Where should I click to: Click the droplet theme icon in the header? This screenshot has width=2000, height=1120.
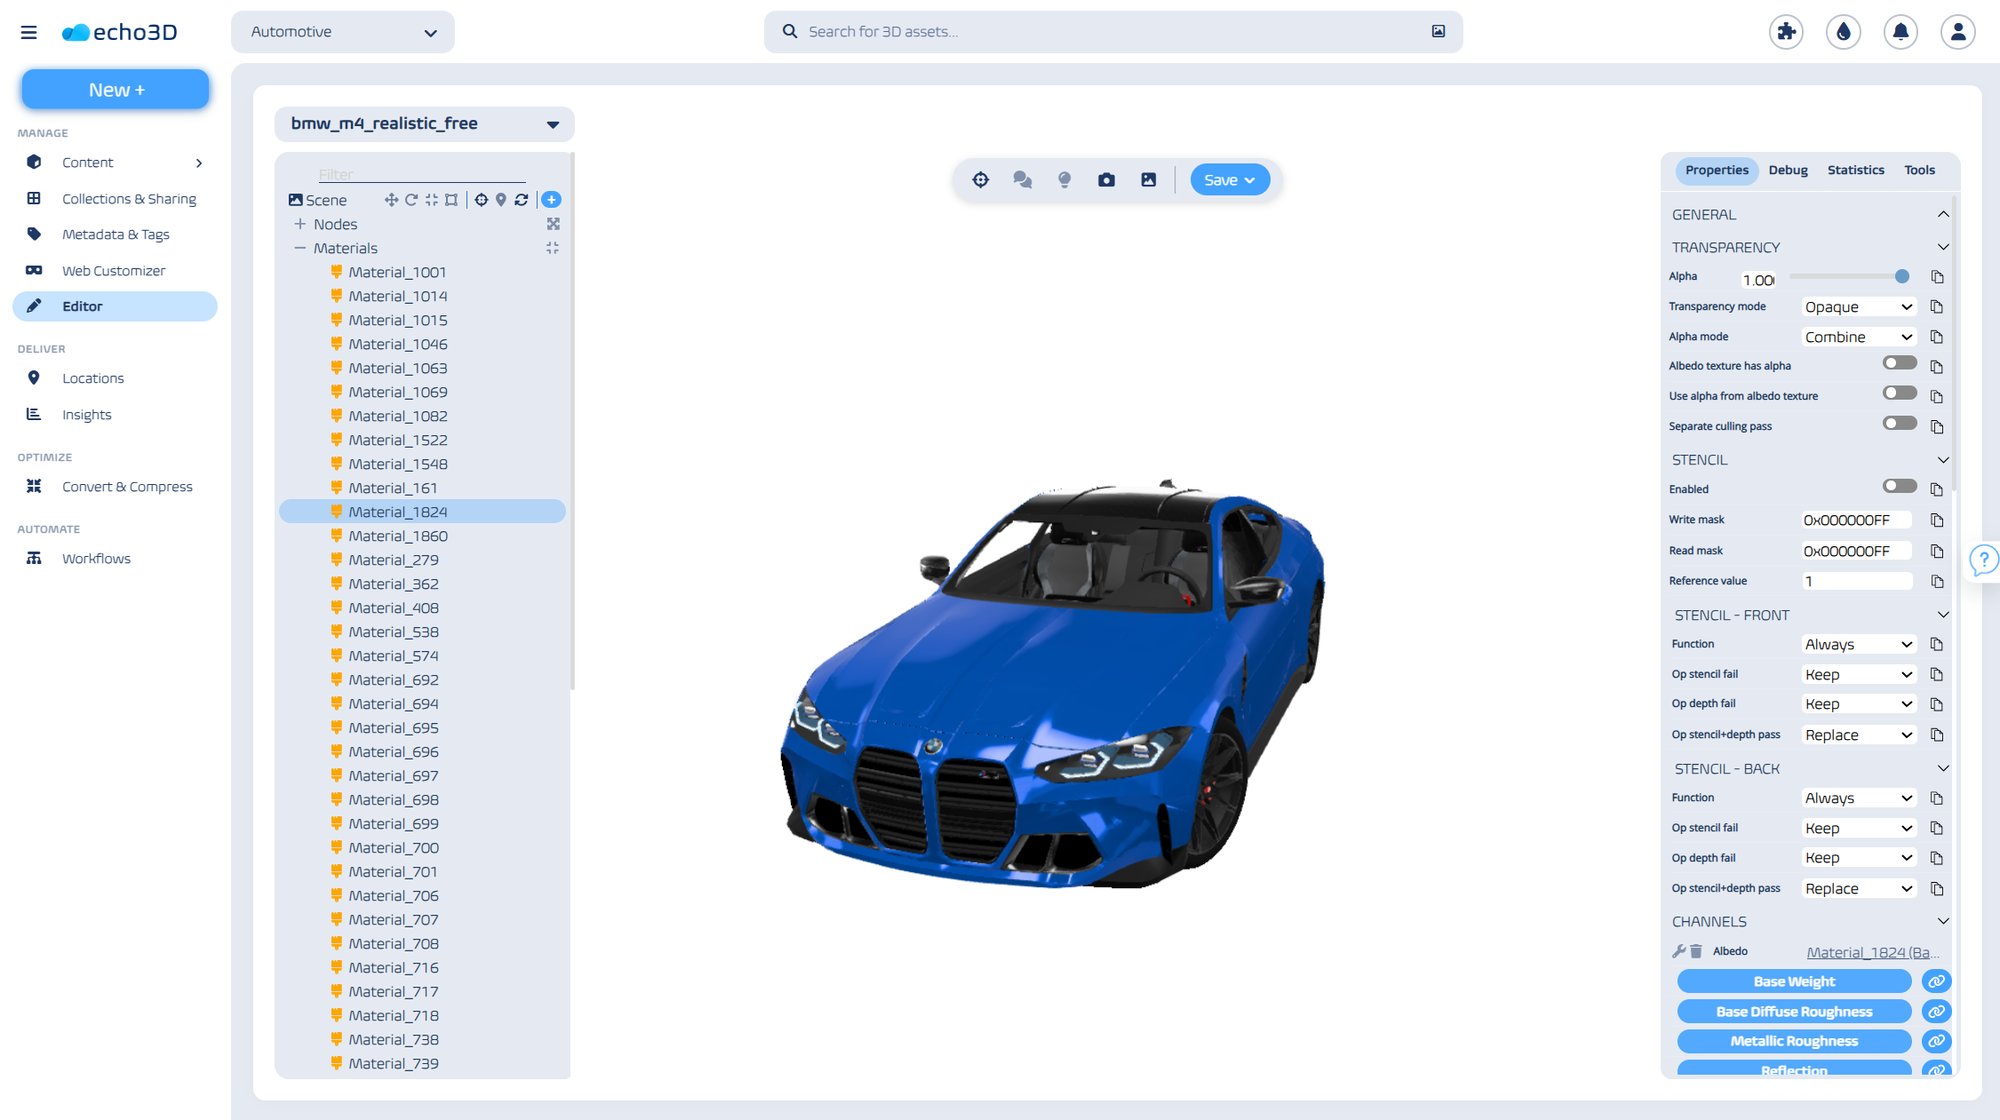click(1843, 32)
